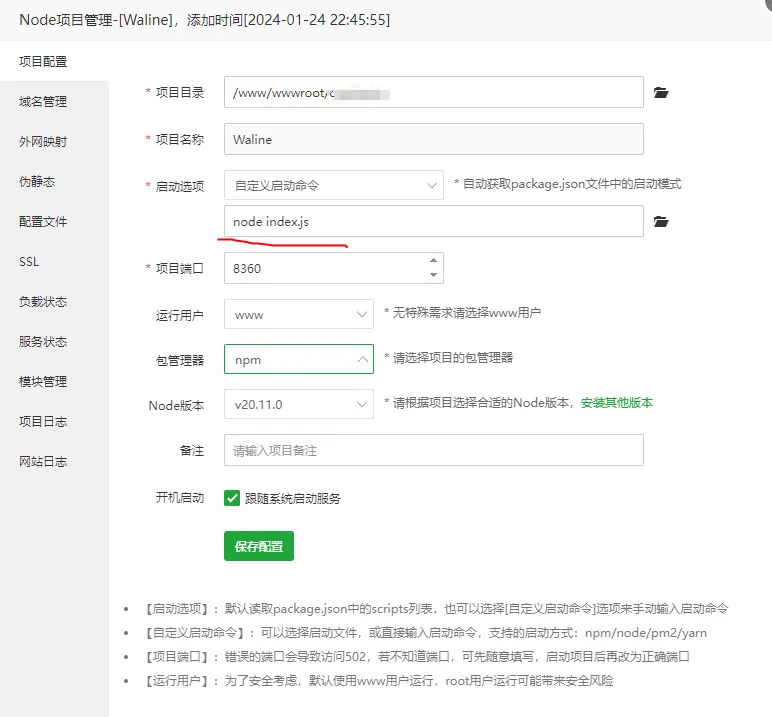Open the 启动选项 dropdown
Viewport: 772px width, 717px height.
333,185
